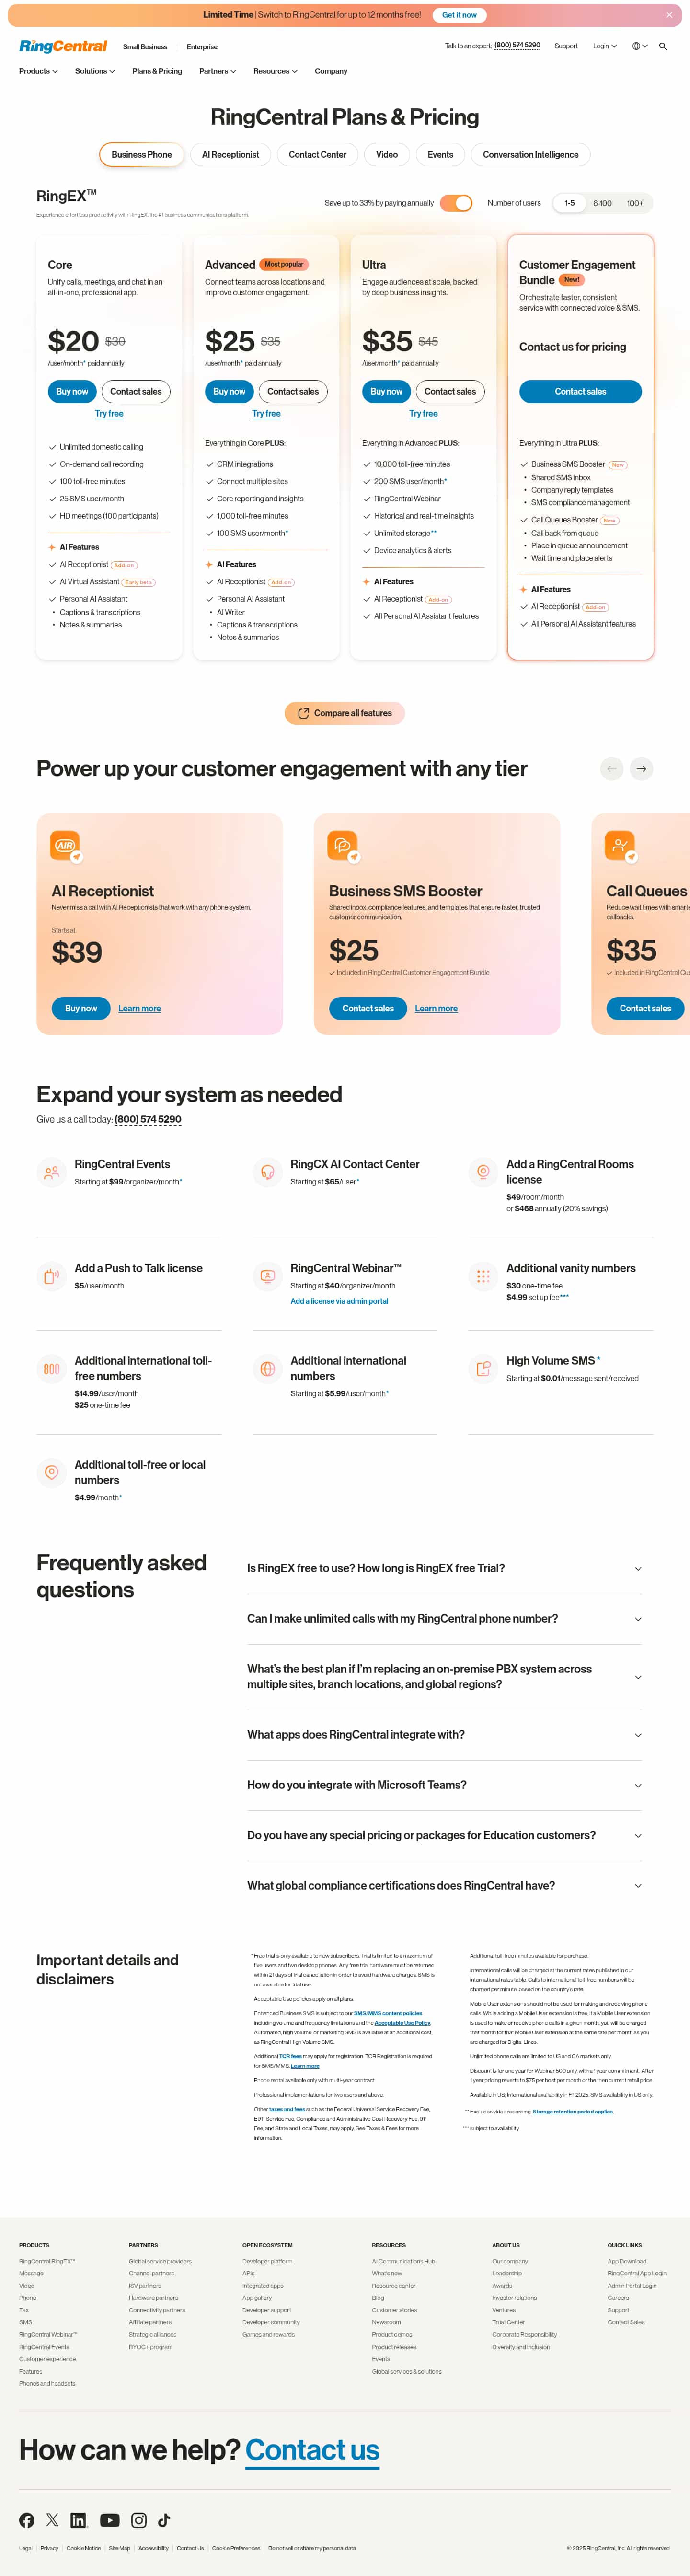Open RingCentral's LinkedIn icon in footer

point(78,2520)
